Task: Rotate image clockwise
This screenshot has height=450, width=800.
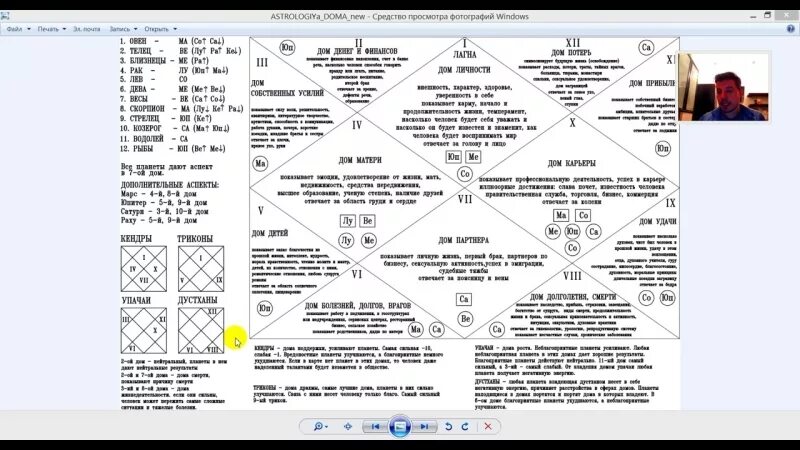Action: [x=465, y=427]
